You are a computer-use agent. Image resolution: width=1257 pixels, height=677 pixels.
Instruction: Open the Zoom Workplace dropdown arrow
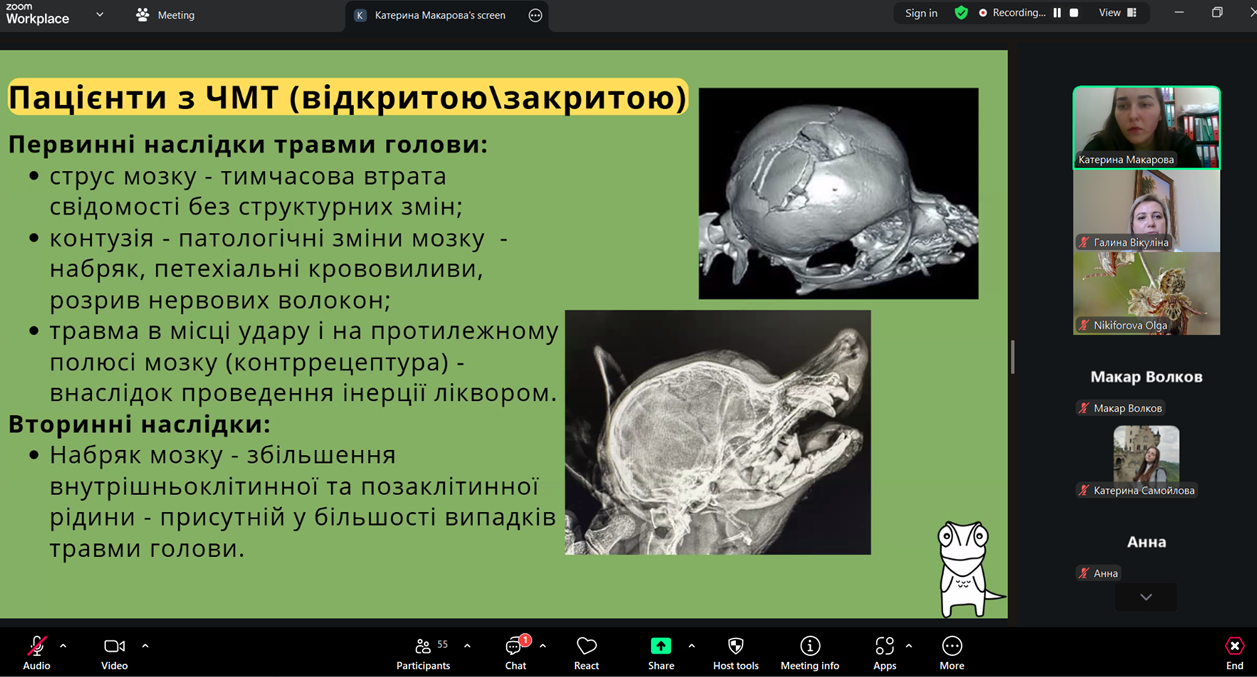(x=99, y=15)
